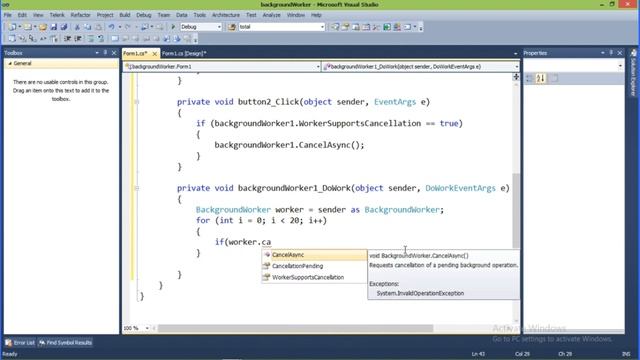Close the Form1.cs* tab
The image size is (640, 360).
click(154, 53)
